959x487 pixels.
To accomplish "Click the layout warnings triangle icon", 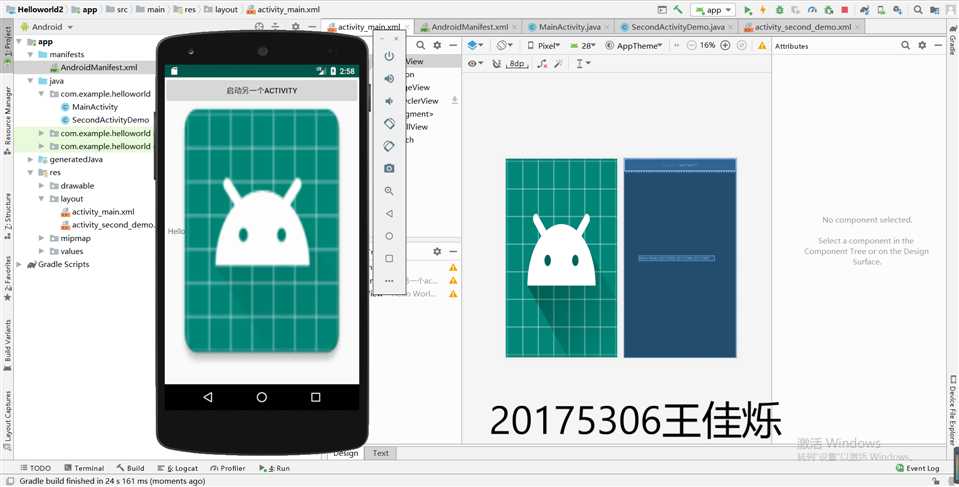I will [762, 45].
